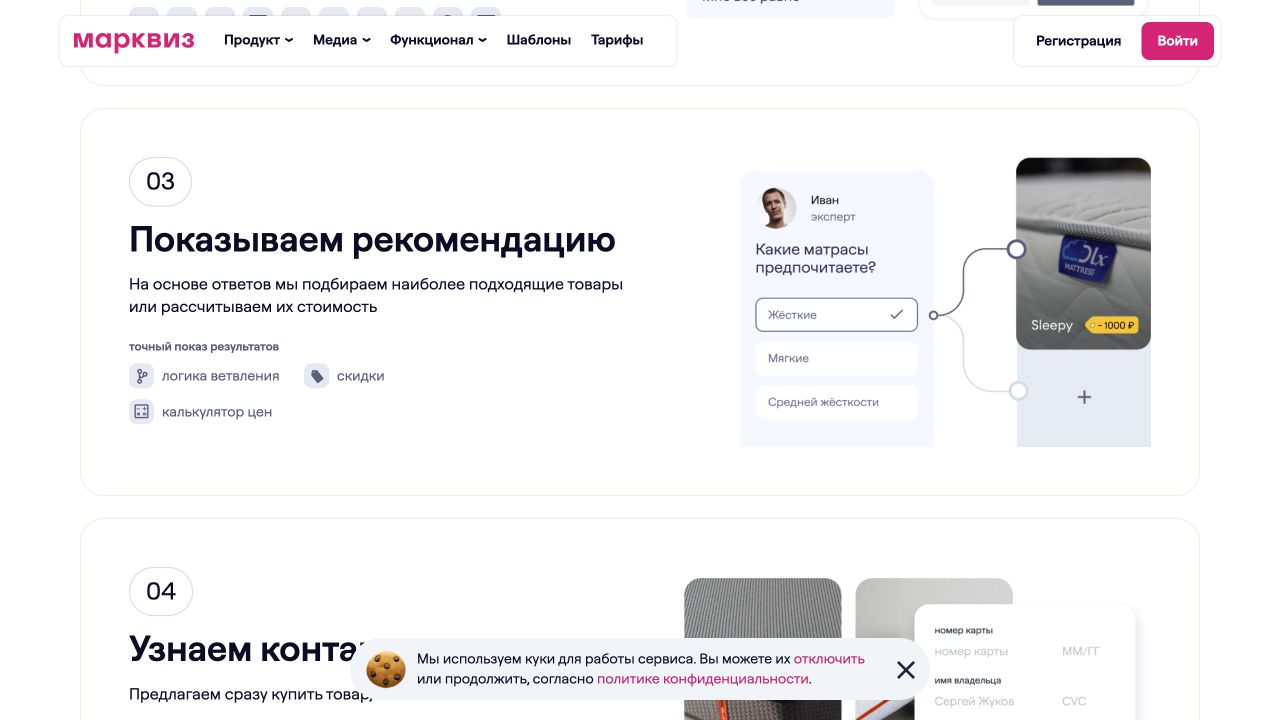Click the step number 04 badge

click(x=161, y=591)
